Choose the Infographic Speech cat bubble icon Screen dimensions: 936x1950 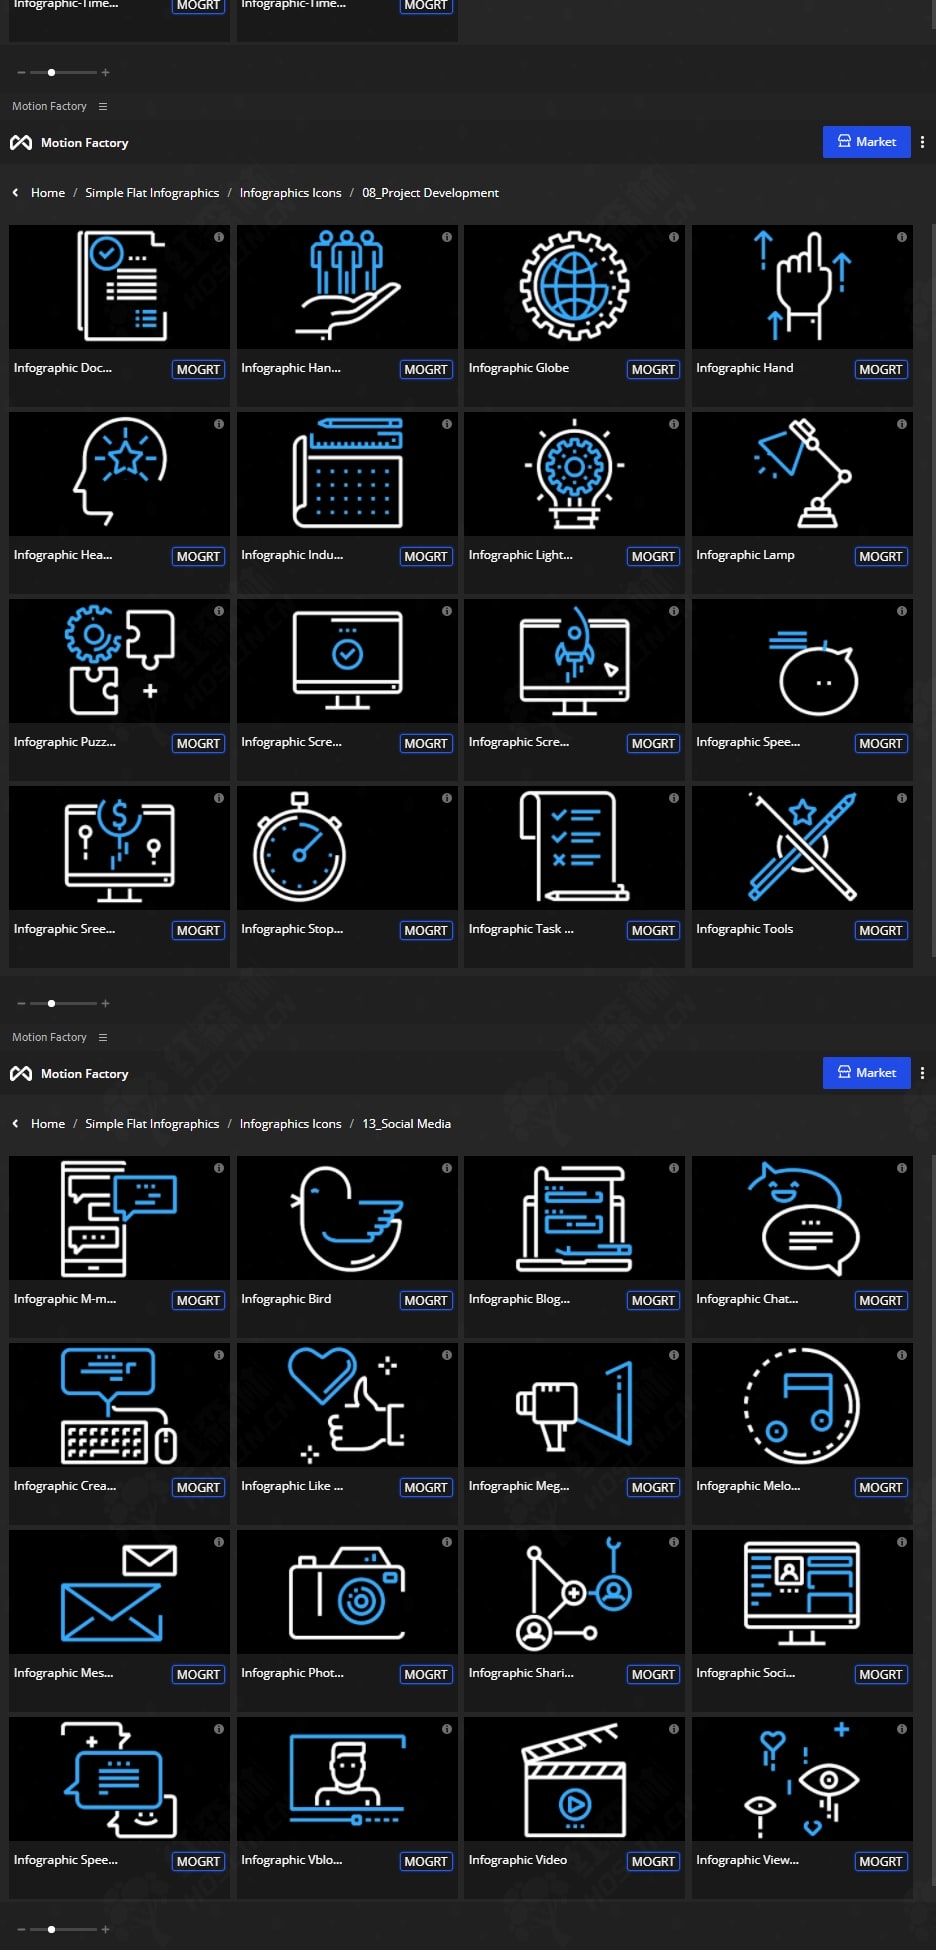[802, 660]
